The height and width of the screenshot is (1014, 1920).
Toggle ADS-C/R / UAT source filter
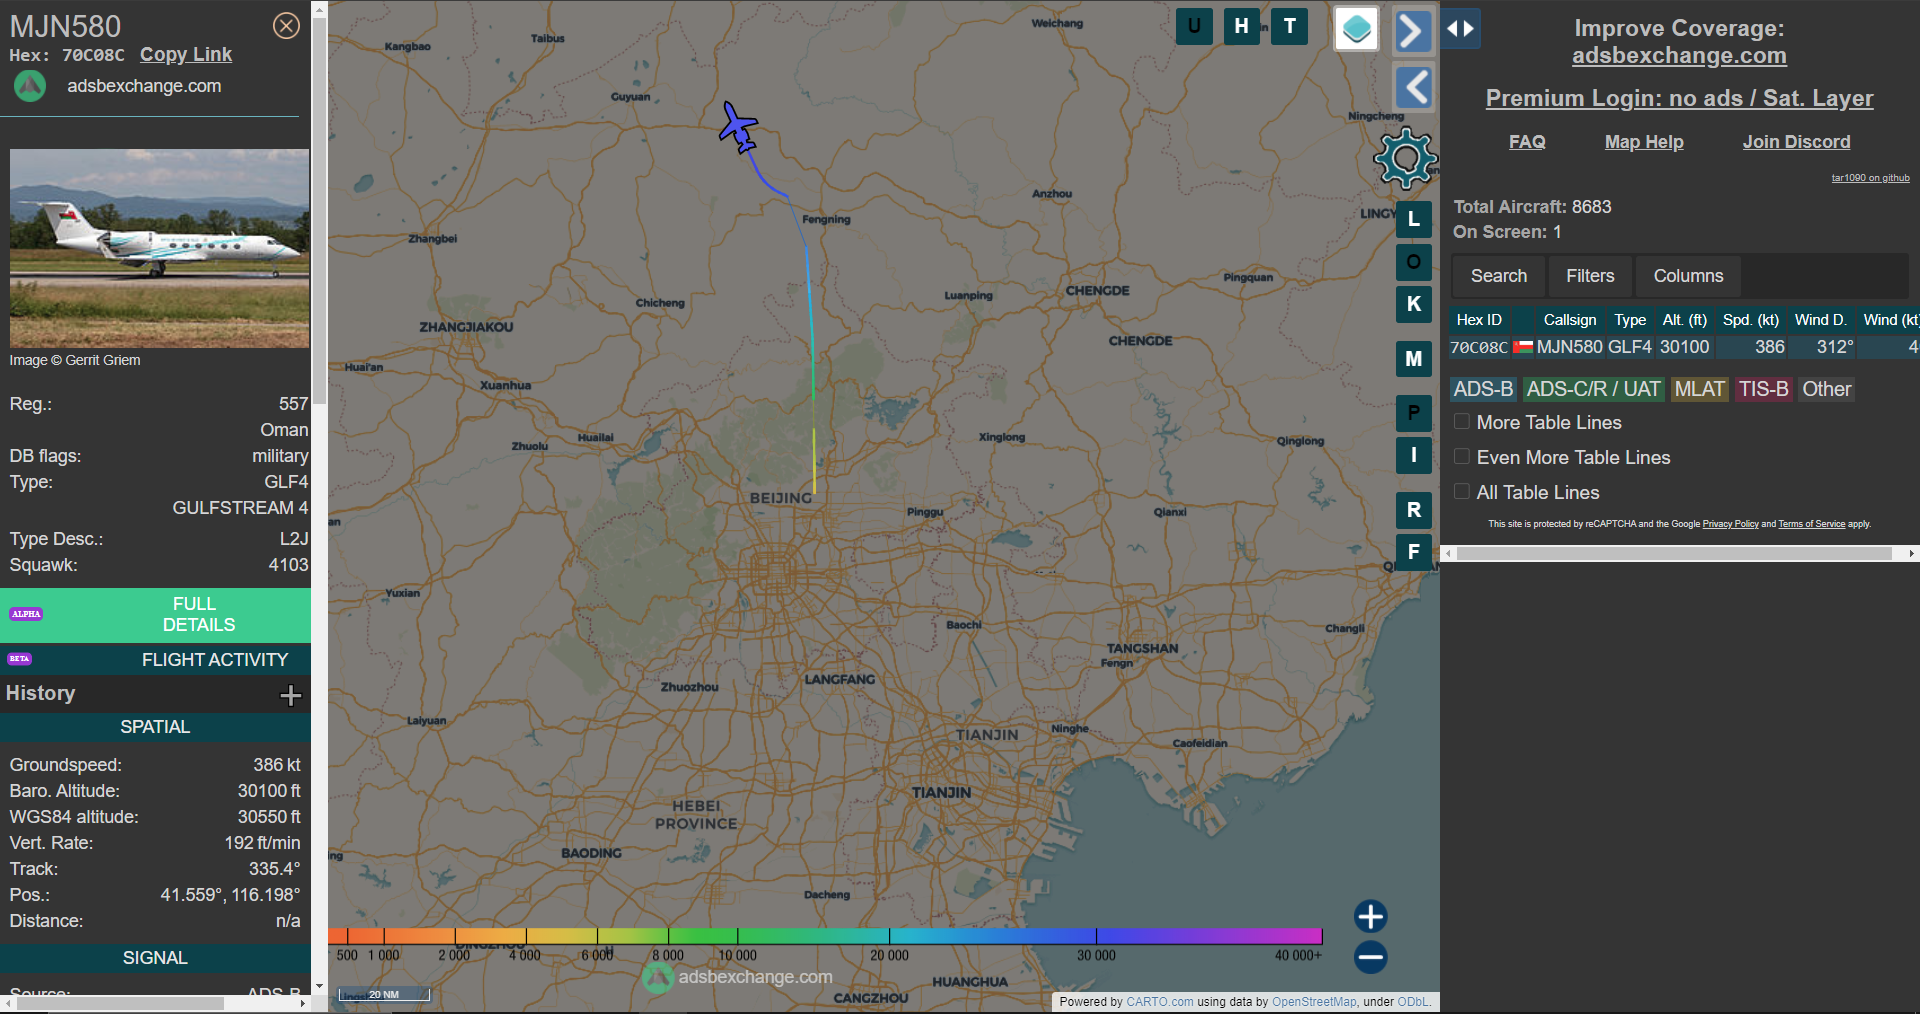click(x=1593, y=389)
